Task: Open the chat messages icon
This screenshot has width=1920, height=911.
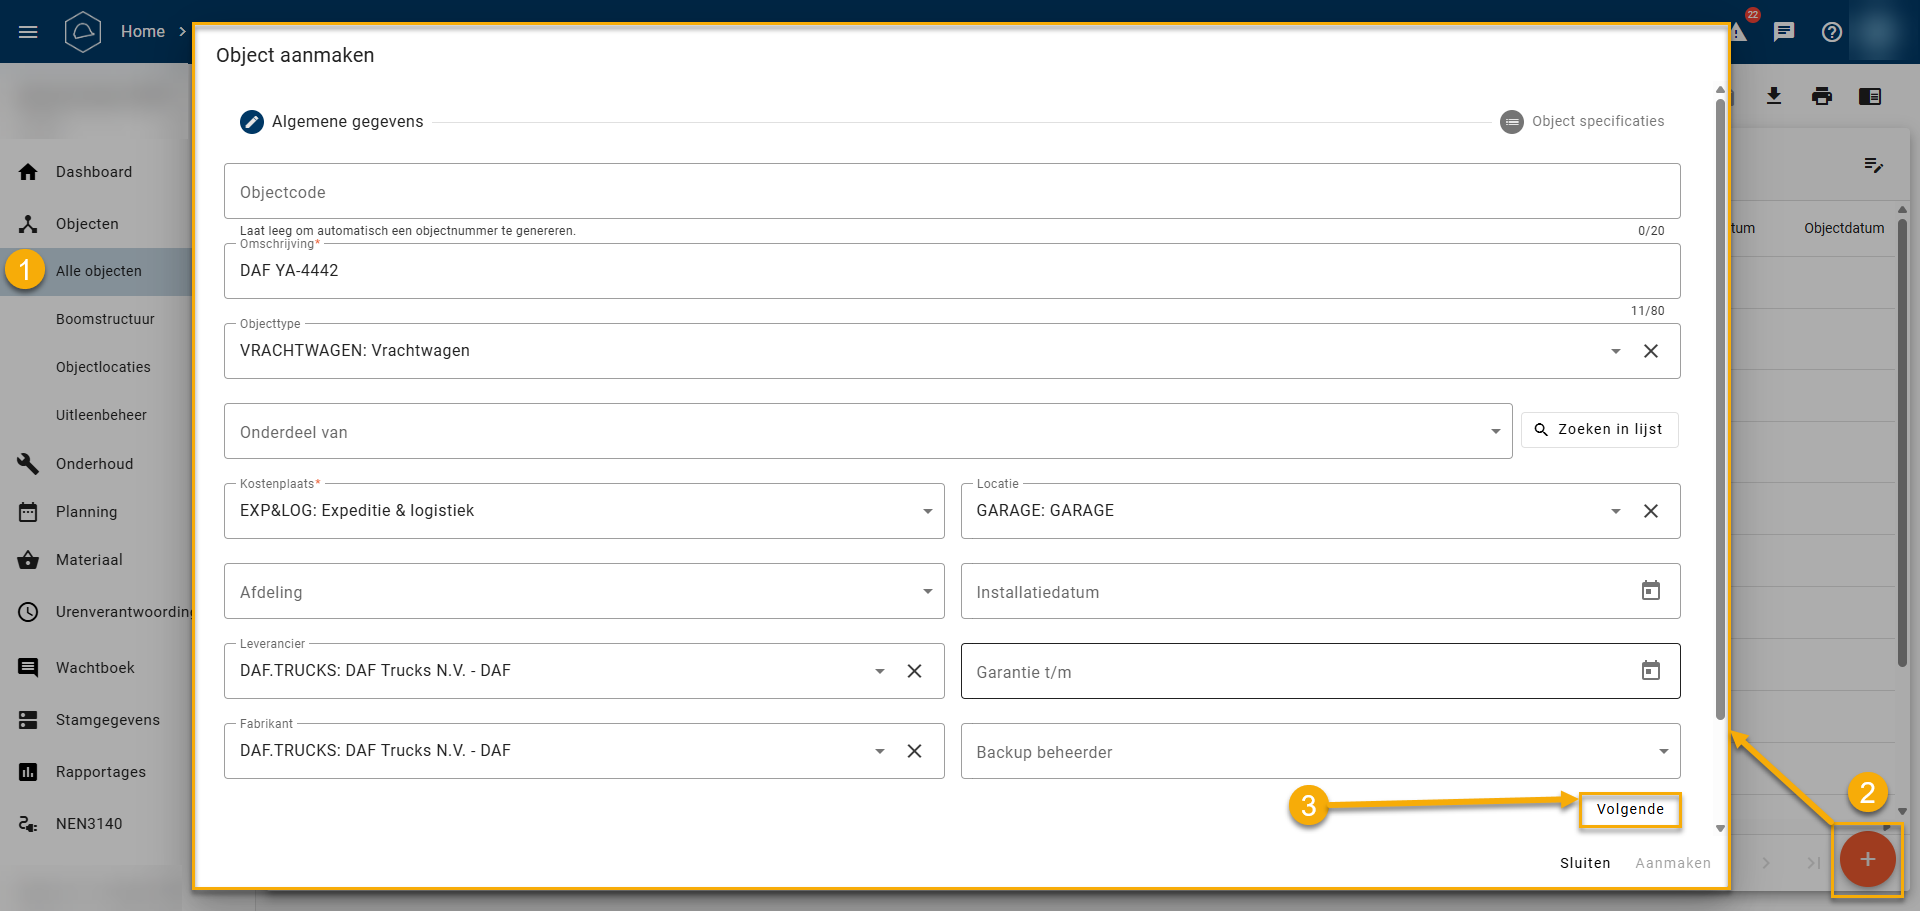Action: coord(1783,32)
